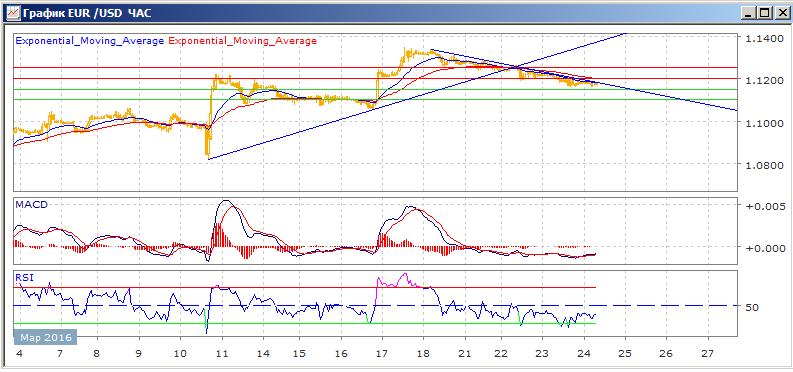The height and width of the screenshot is (372, 793).
Task: Click the window title График EUR/USD ЧАС
Action: [x=87, y=13]
